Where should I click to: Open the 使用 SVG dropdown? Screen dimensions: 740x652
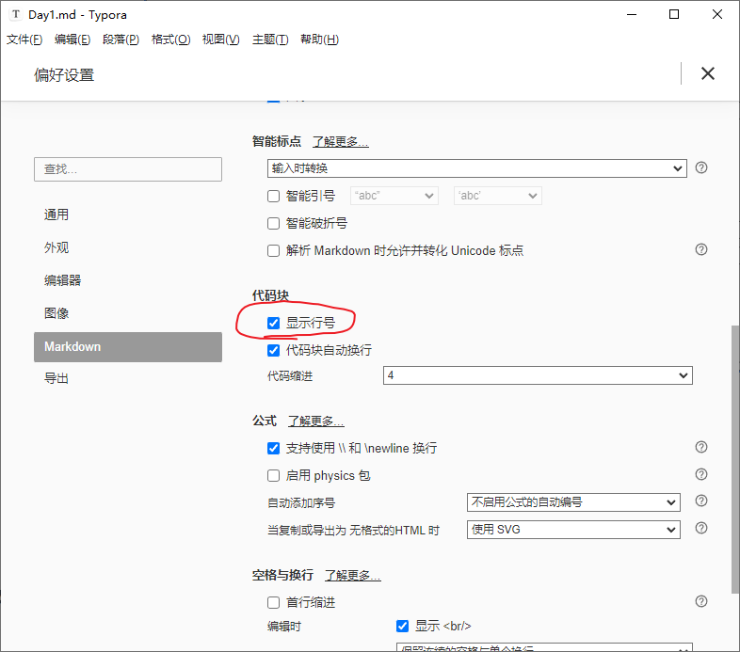coord(573,529)
